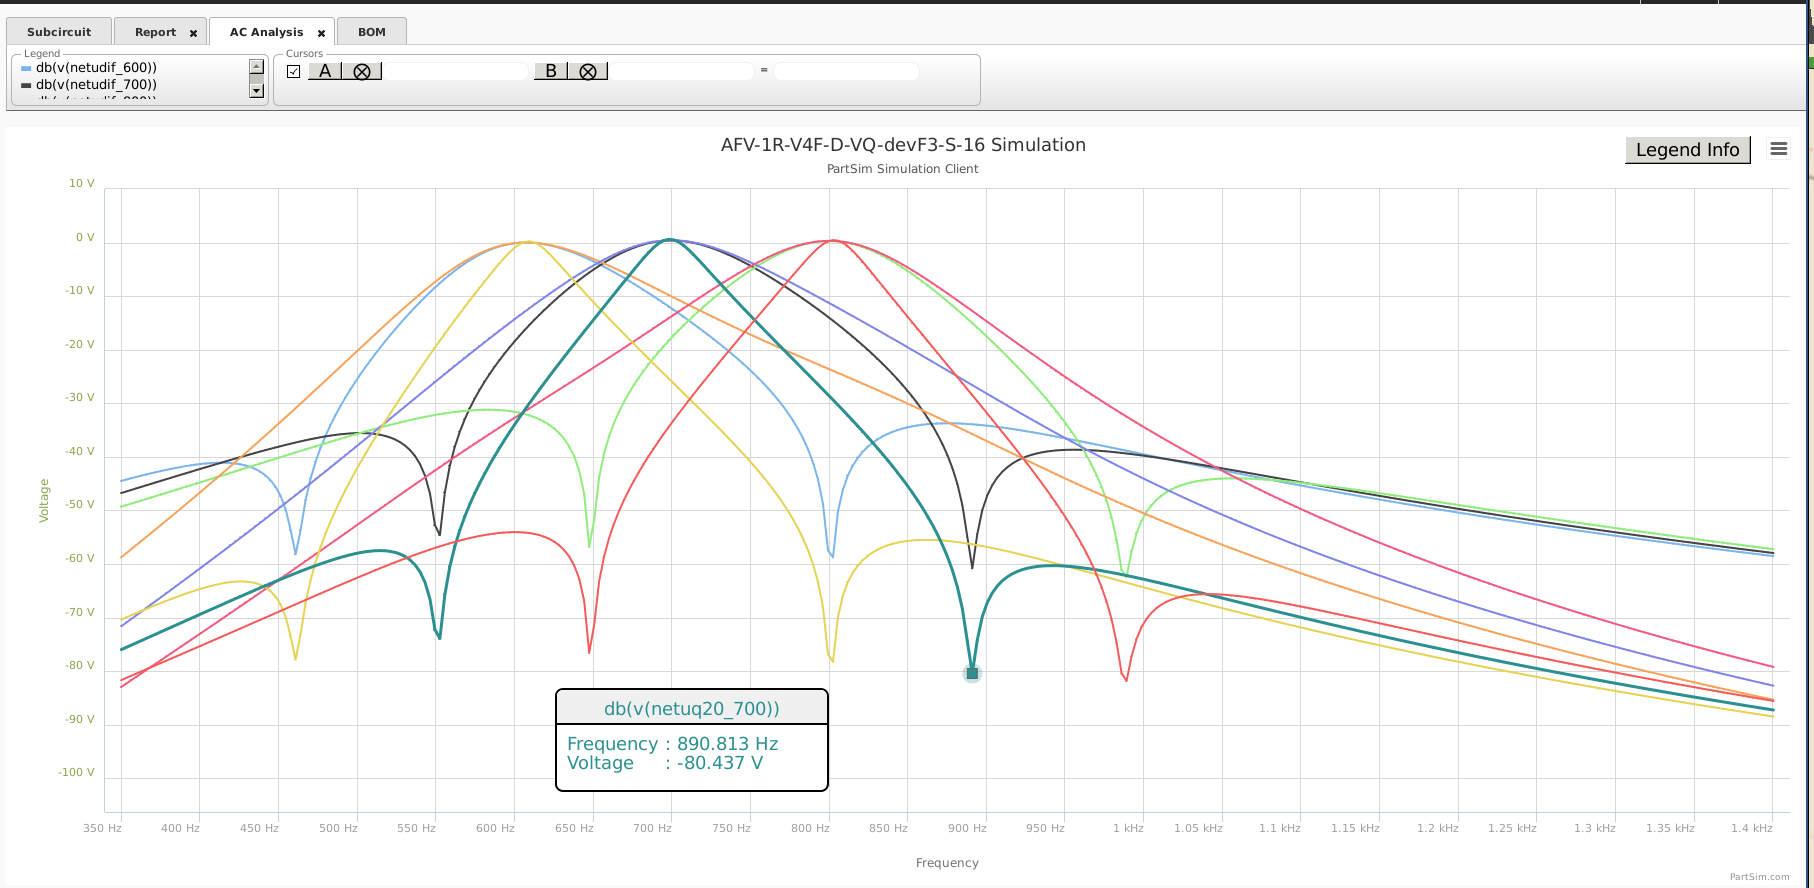Select the db(v(netudif_700)) legend entry
The height and width of the screenshot is (888, 1814).
96,85
